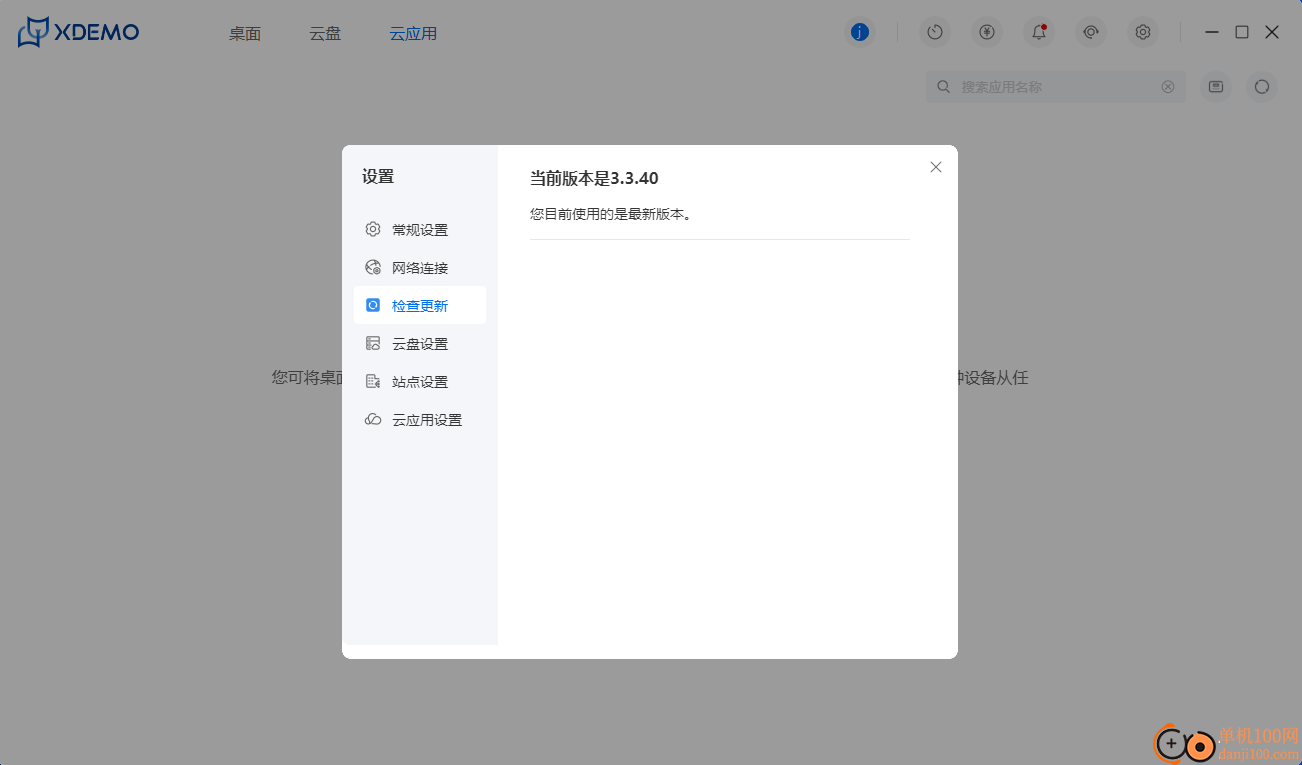
Task: Click the gear settings icon in title bar
Action: (x=1143, y=32)
